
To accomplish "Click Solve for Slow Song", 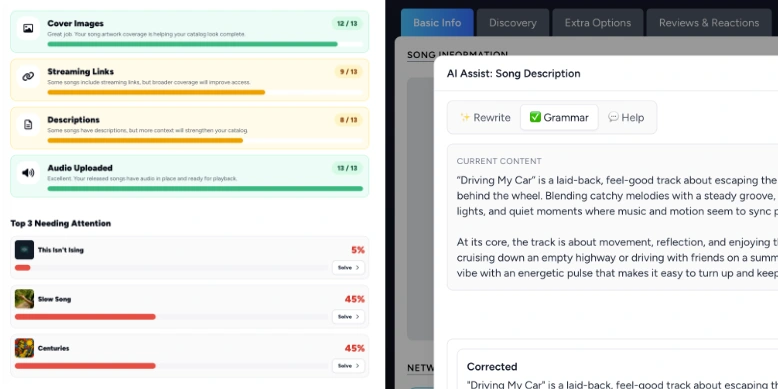I will pyautogui.click(x=348, y=317).
